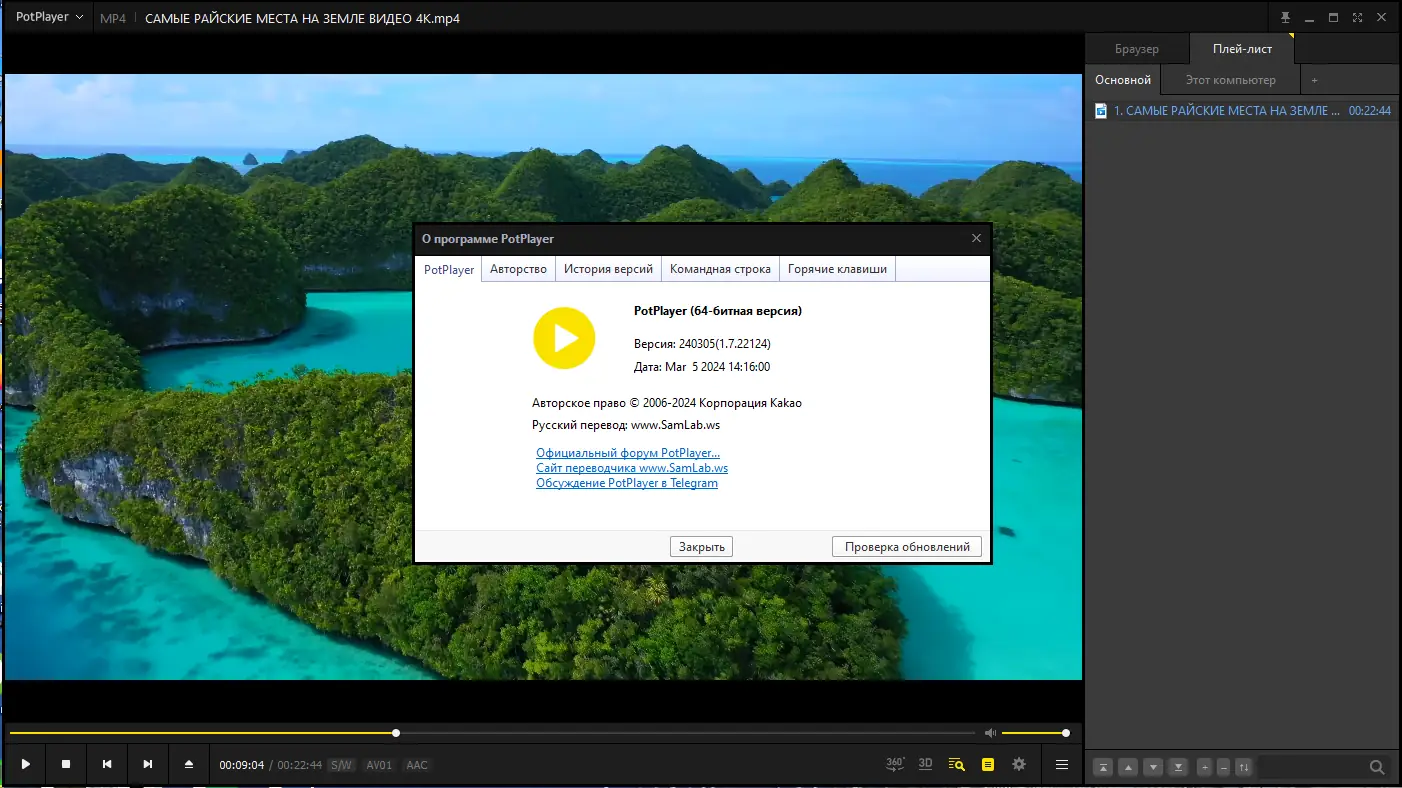The width and height of the screenshot is (1402, 788).
Task: Jump to the previous track
Action: coord(107,764)
